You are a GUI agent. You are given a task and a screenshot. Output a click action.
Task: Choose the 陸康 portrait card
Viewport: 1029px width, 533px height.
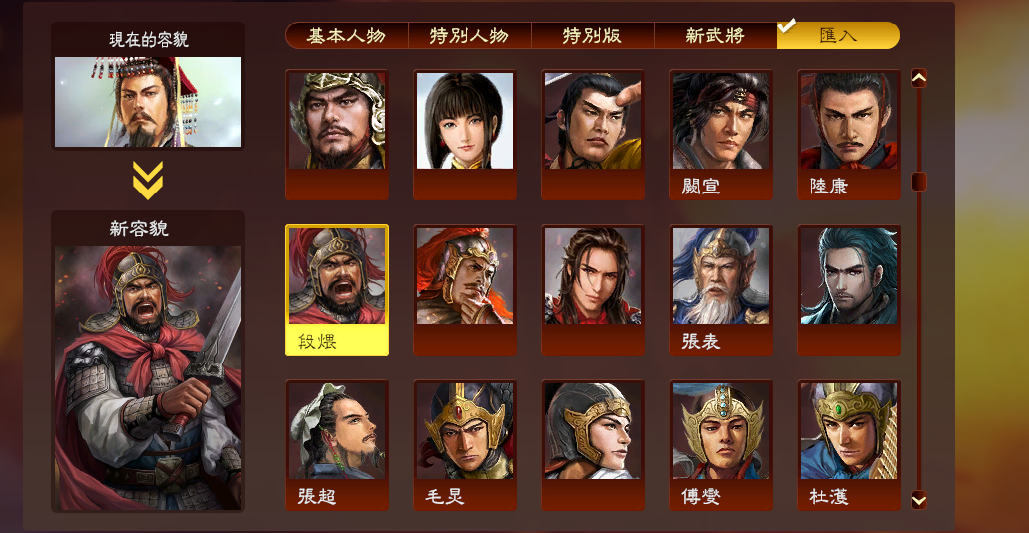coord(849,135)
